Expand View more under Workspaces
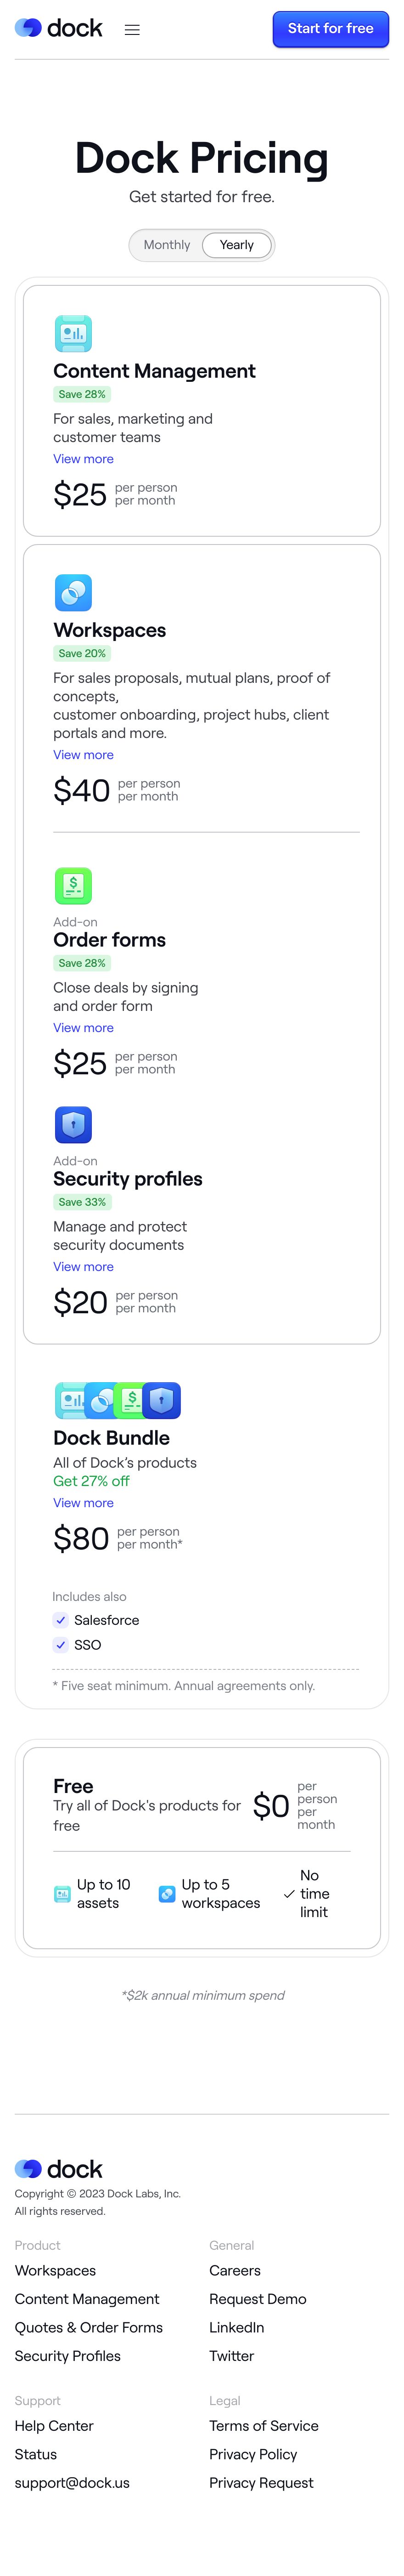The height and width of the screenshot is (2576, 404). click(x=83, y=755)
